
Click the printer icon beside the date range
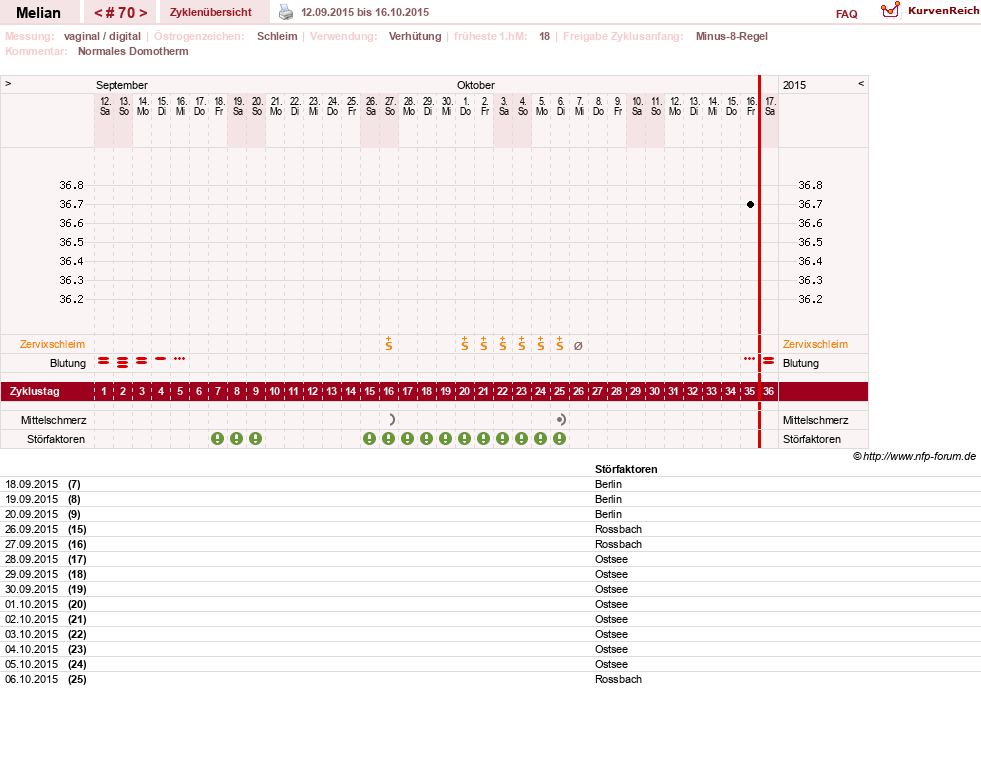285,12
